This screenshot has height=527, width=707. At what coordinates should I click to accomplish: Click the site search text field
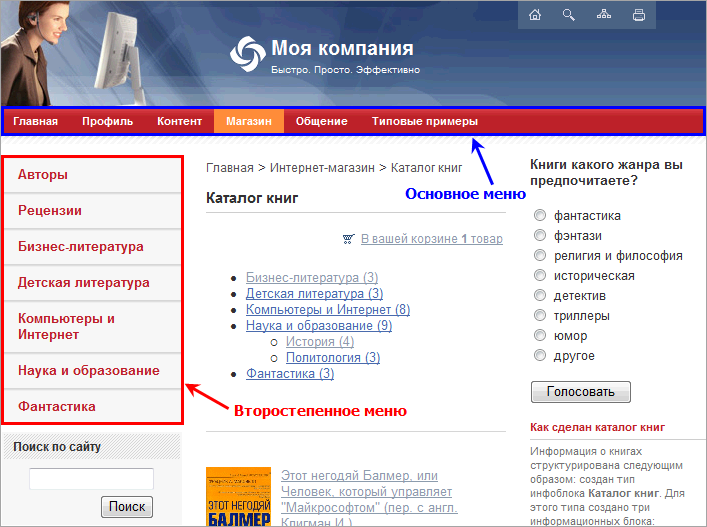(91, 479)
